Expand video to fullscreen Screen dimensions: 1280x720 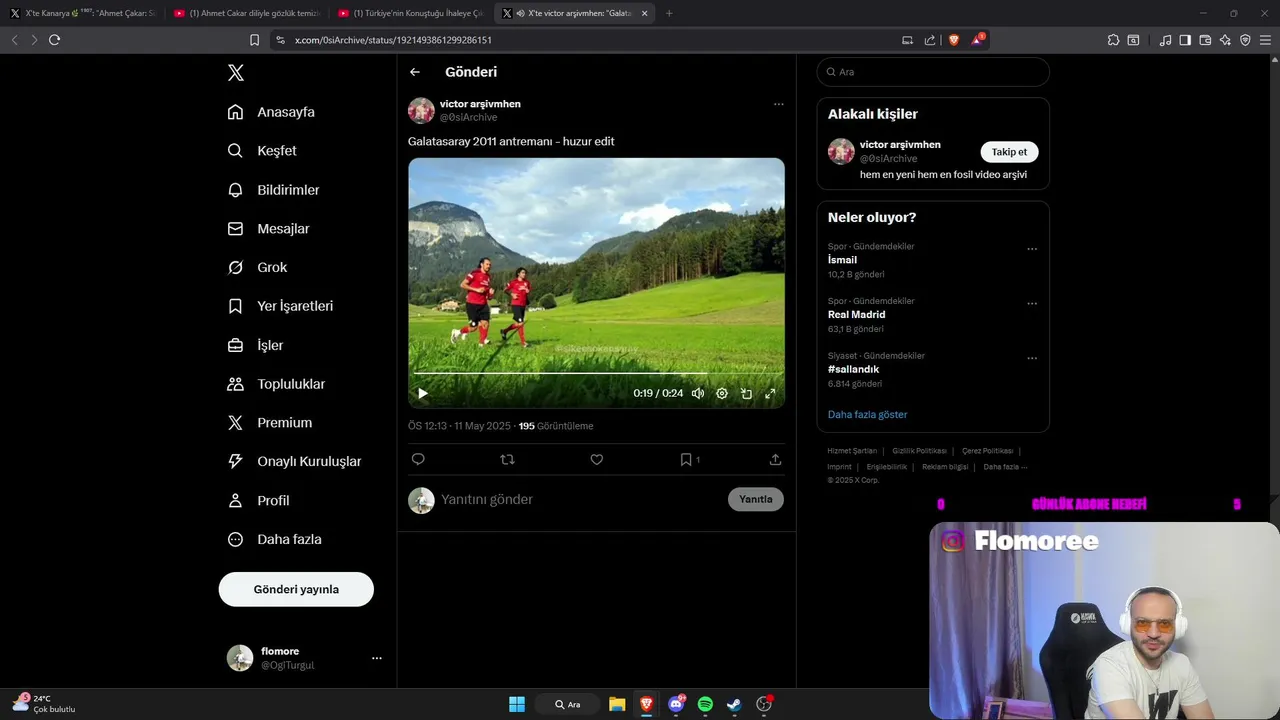click(x=770, y=393)
